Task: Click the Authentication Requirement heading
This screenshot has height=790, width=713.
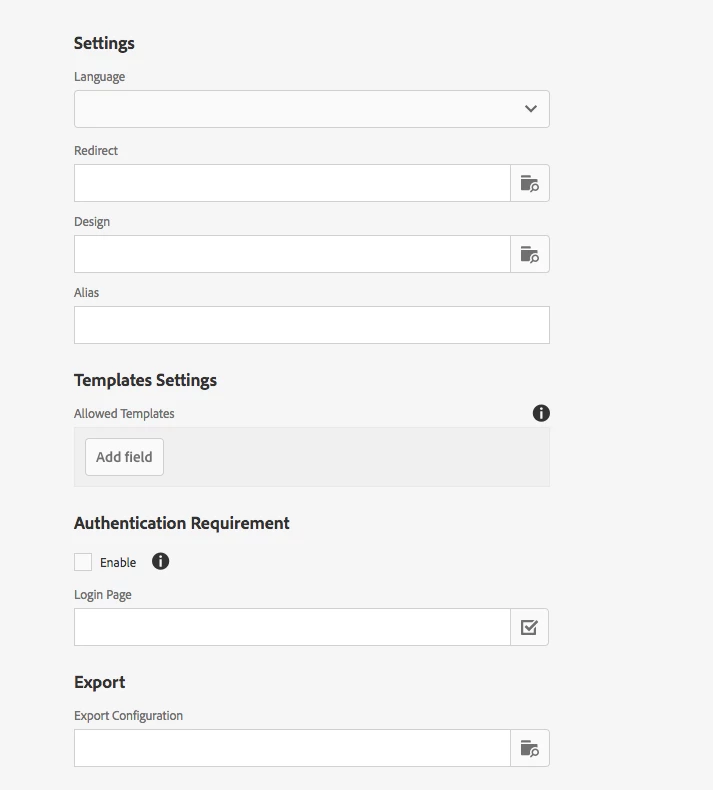Action: (x=181, y=523)
